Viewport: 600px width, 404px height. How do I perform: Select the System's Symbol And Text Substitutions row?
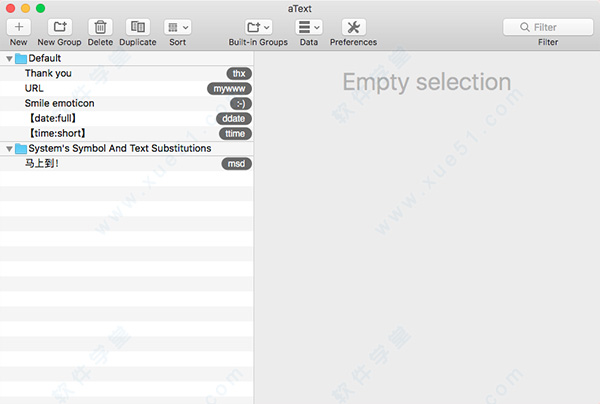126,148
